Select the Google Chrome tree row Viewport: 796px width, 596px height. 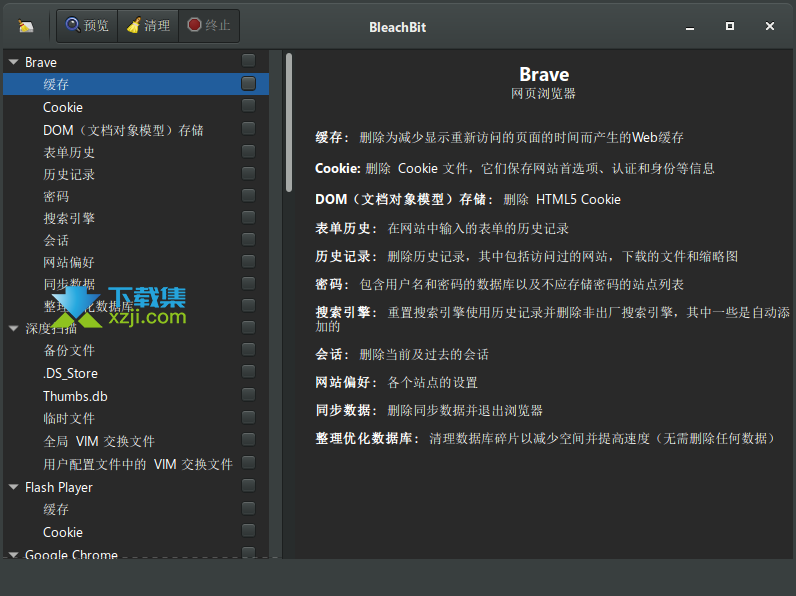click(x=136, y=553)
